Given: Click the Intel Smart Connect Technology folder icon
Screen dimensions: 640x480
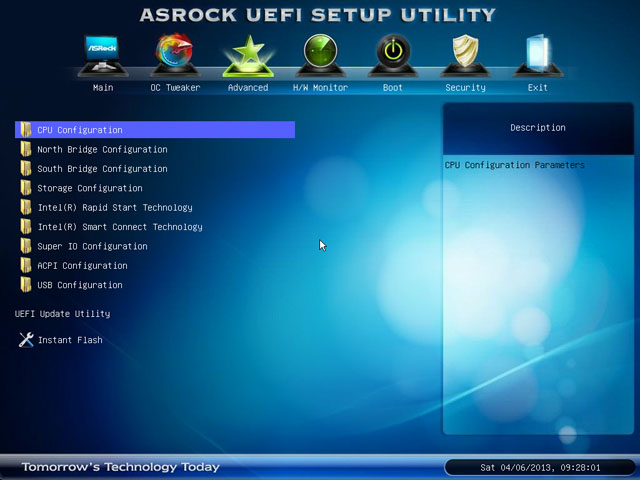Looking at the screenshot, I should coord(26,227).
